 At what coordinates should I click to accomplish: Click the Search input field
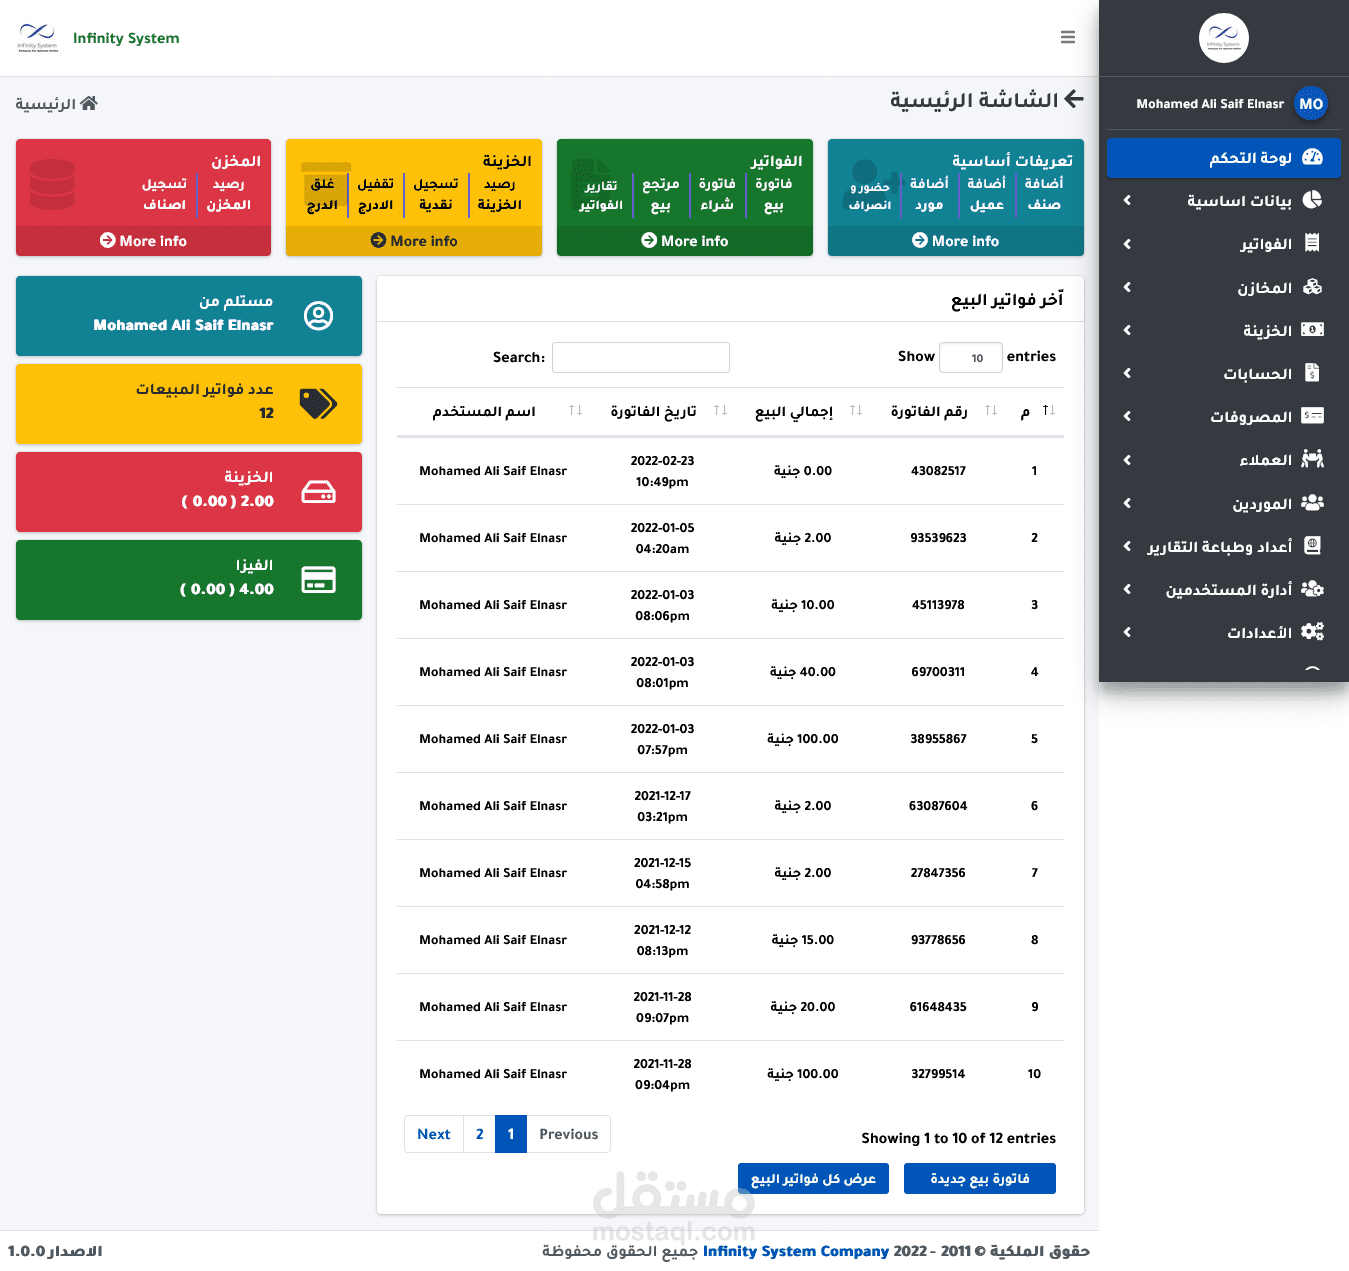point(641,357)
